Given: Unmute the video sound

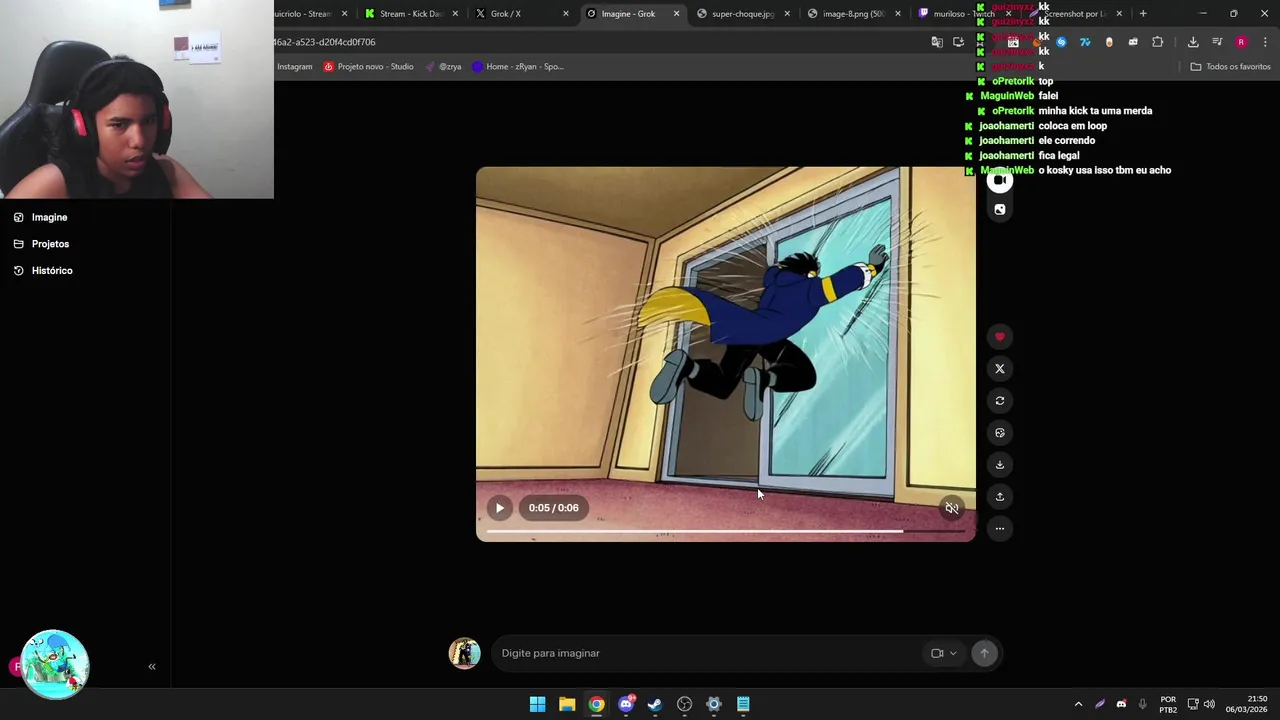Looking at the screenshot, I should pos(952,508).
